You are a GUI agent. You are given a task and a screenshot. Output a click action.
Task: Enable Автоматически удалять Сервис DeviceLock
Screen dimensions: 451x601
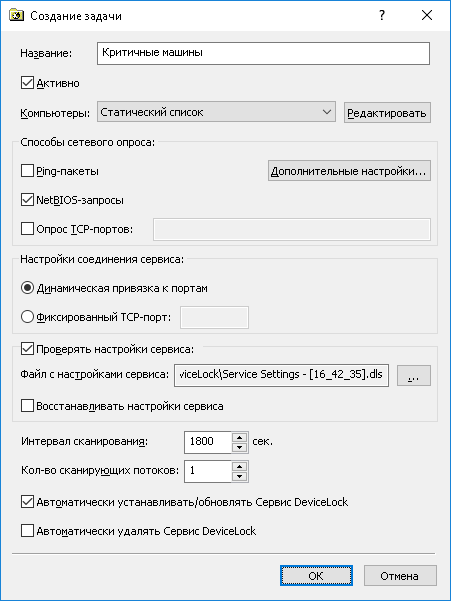pyautogui.click(x=27, y=531)
